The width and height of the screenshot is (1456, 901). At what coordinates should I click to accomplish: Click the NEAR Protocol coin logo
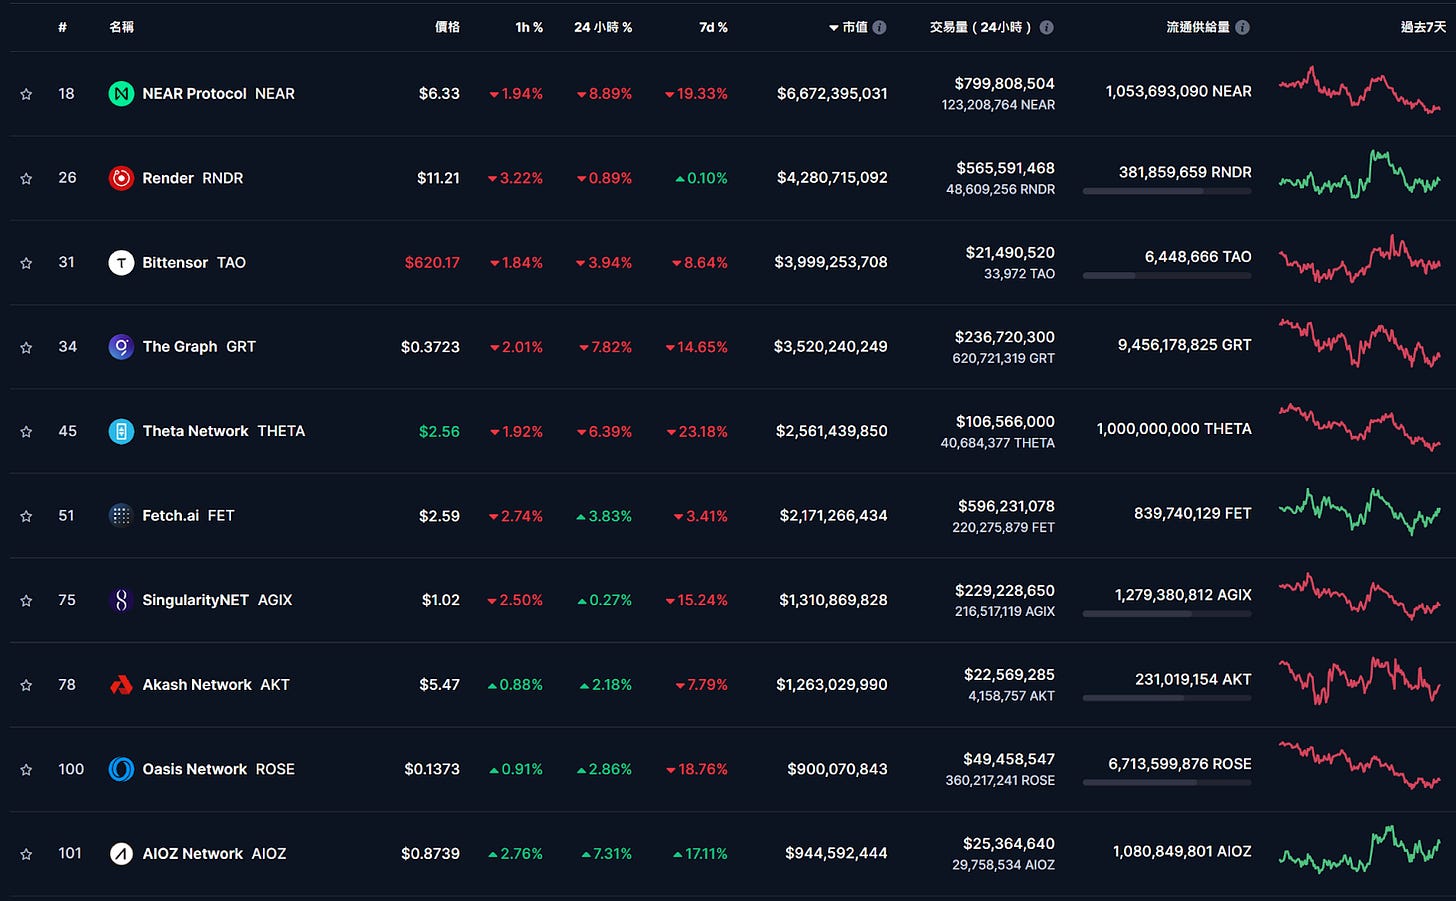(x=121, y=94)
